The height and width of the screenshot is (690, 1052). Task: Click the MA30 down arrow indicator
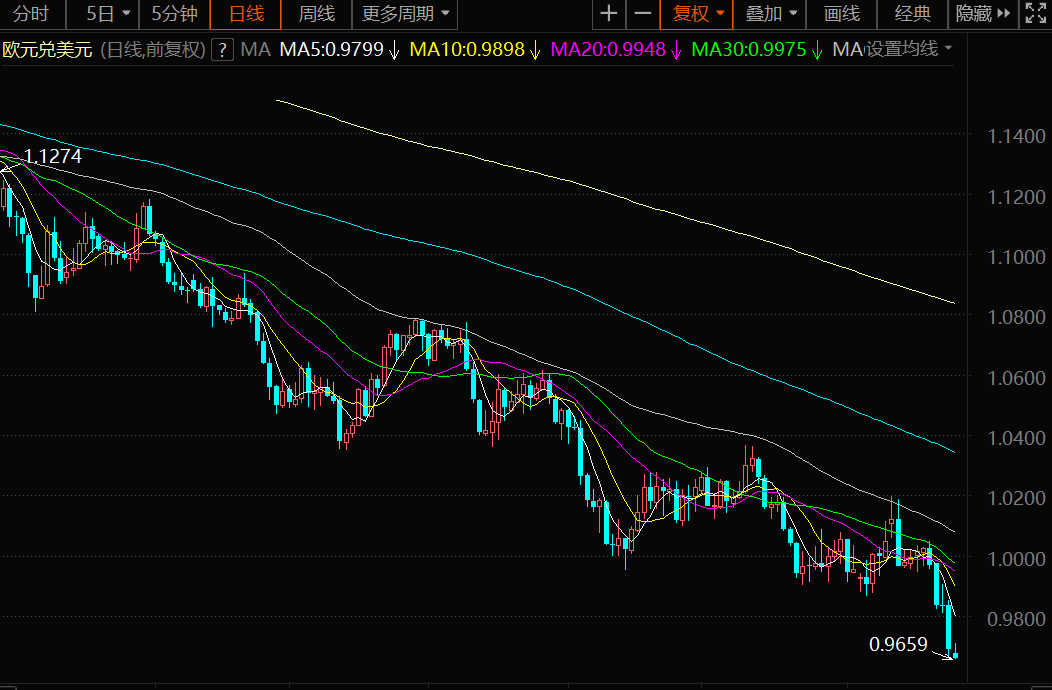[x=817, y=50]
